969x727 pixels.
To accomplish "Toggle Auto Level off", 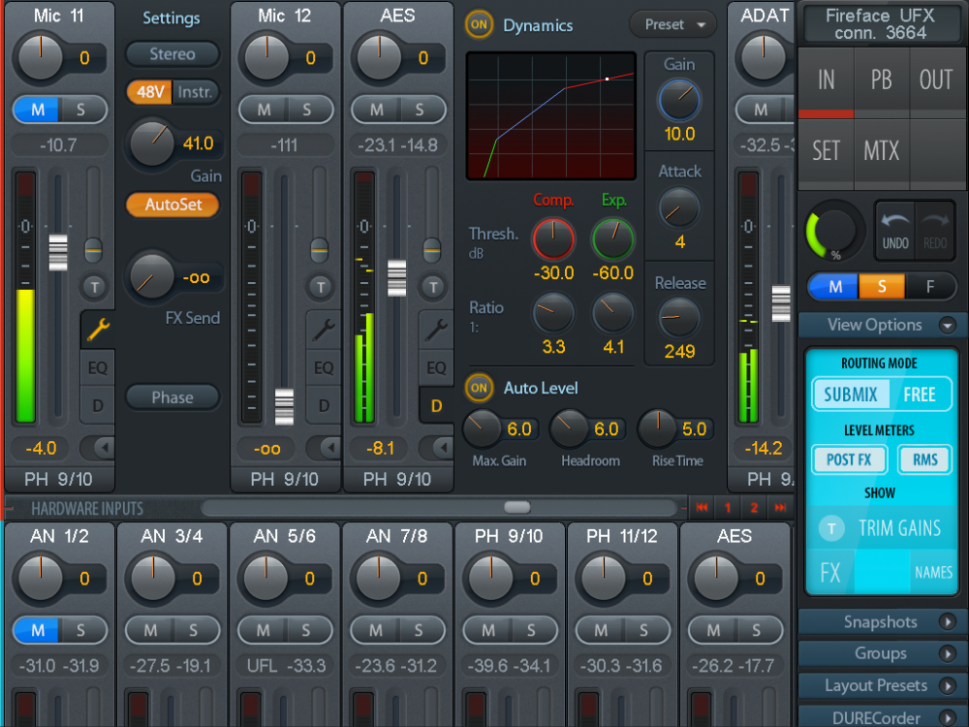I will [479, 388].
